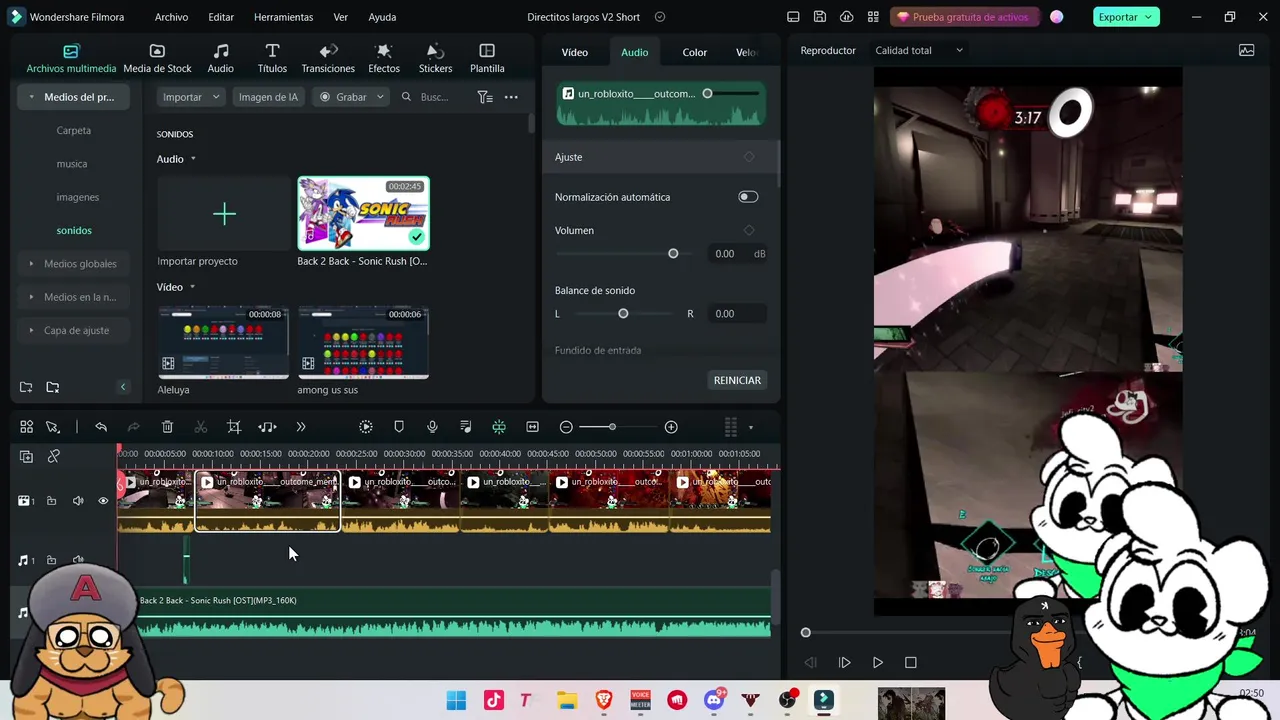Open the Ayuda menu
This screenshot has width=1280, height=720.
click(382, 17)
